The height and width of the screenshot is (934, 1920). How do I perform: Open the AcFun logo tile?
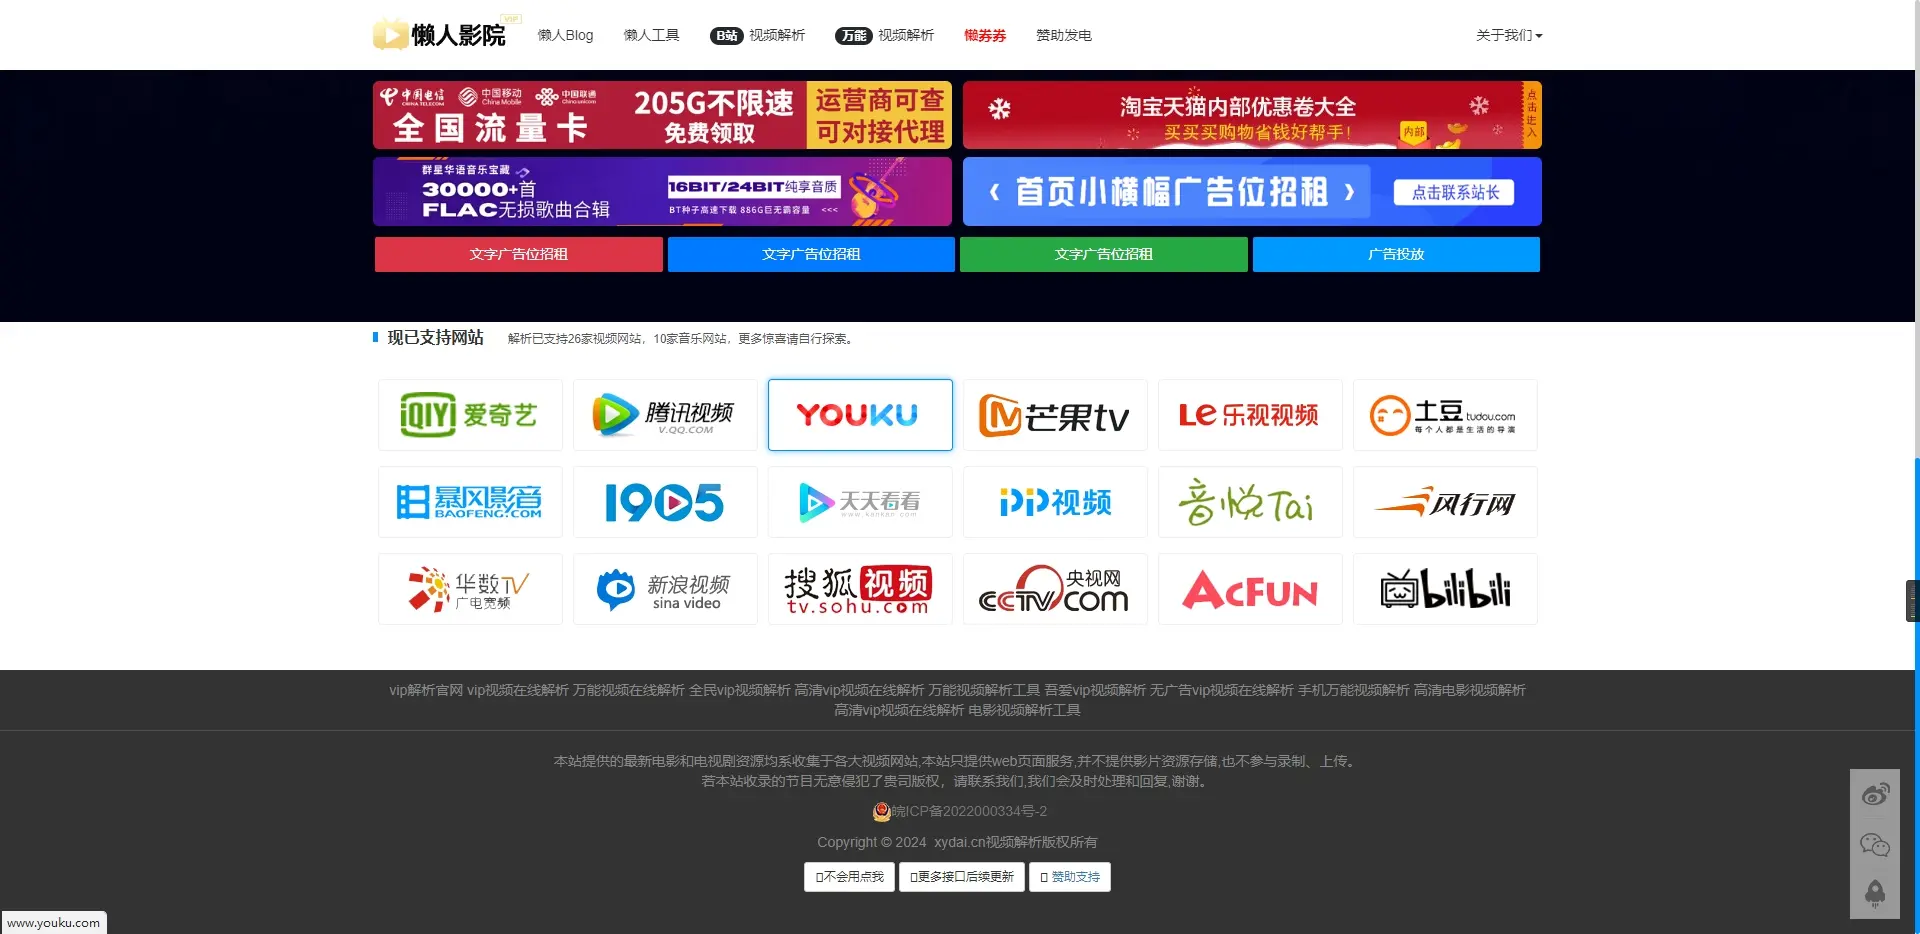click(1250, 589)
